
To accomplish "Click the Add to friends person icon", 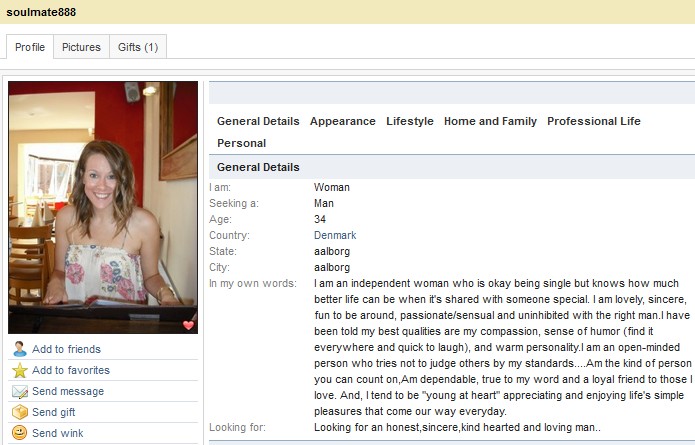I will 20,349.
